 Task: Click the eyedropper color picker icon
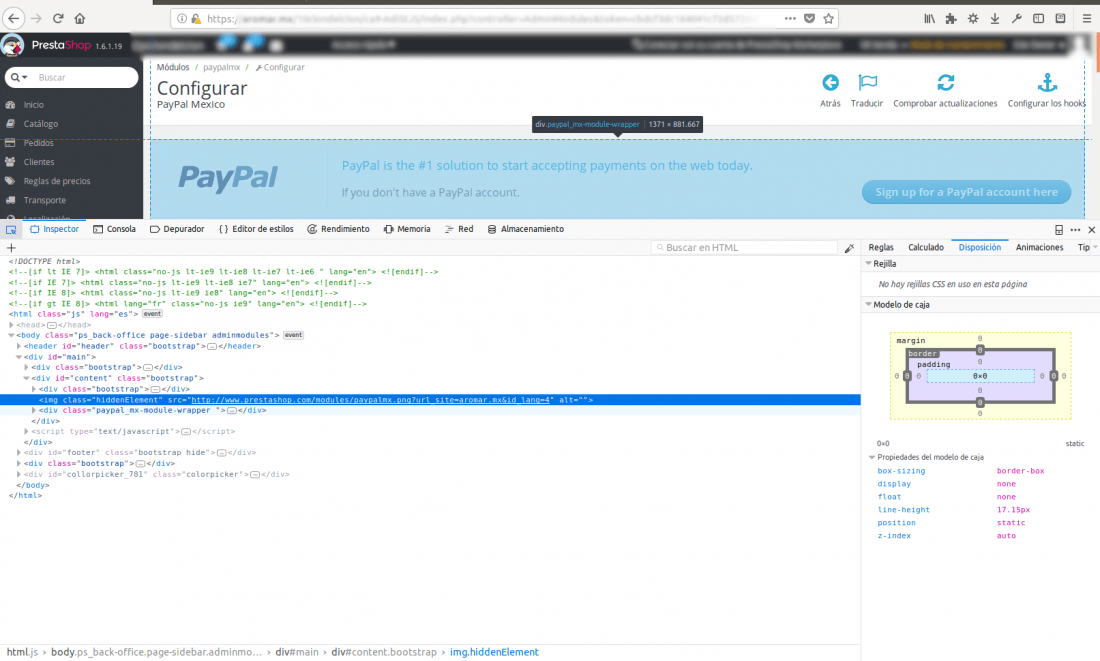point(849,248)
